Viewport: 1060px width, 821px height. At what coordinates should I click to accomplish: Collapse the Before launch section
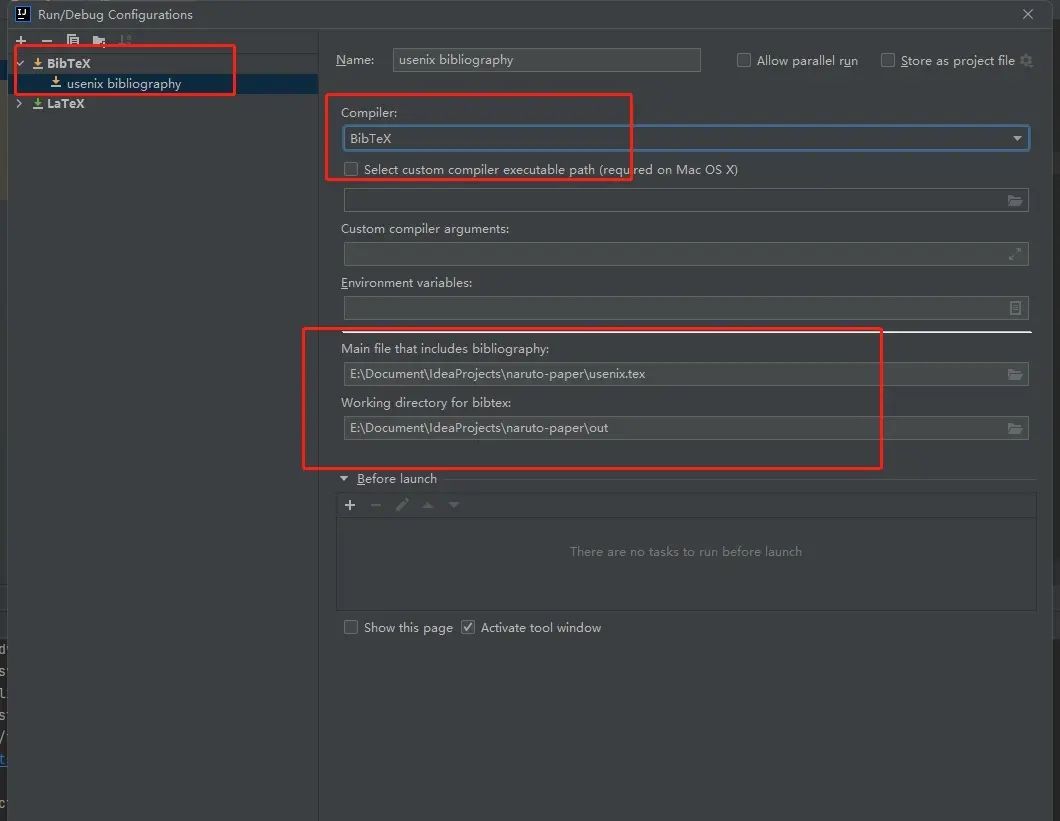point(344,478)
